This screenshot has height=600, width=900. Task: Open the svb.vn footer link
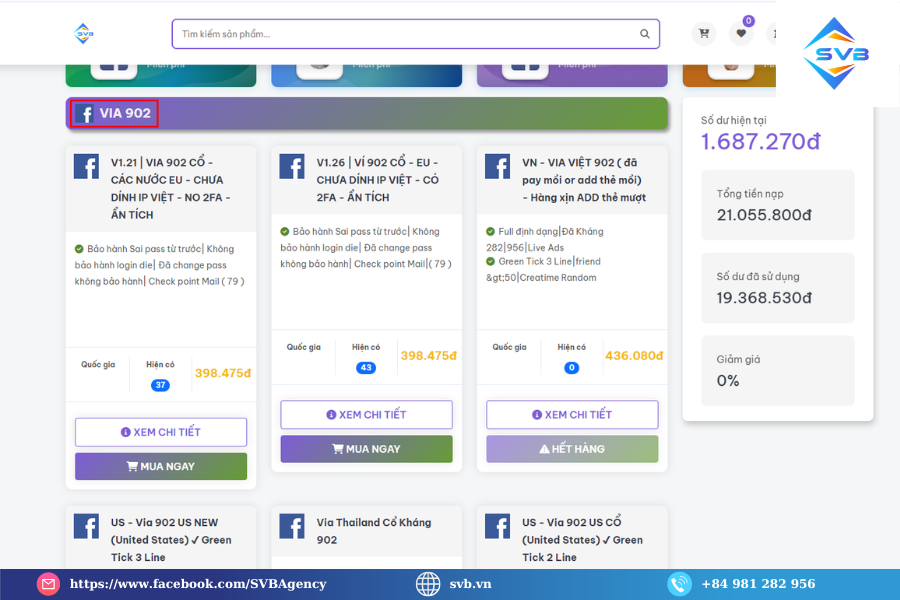470,584
